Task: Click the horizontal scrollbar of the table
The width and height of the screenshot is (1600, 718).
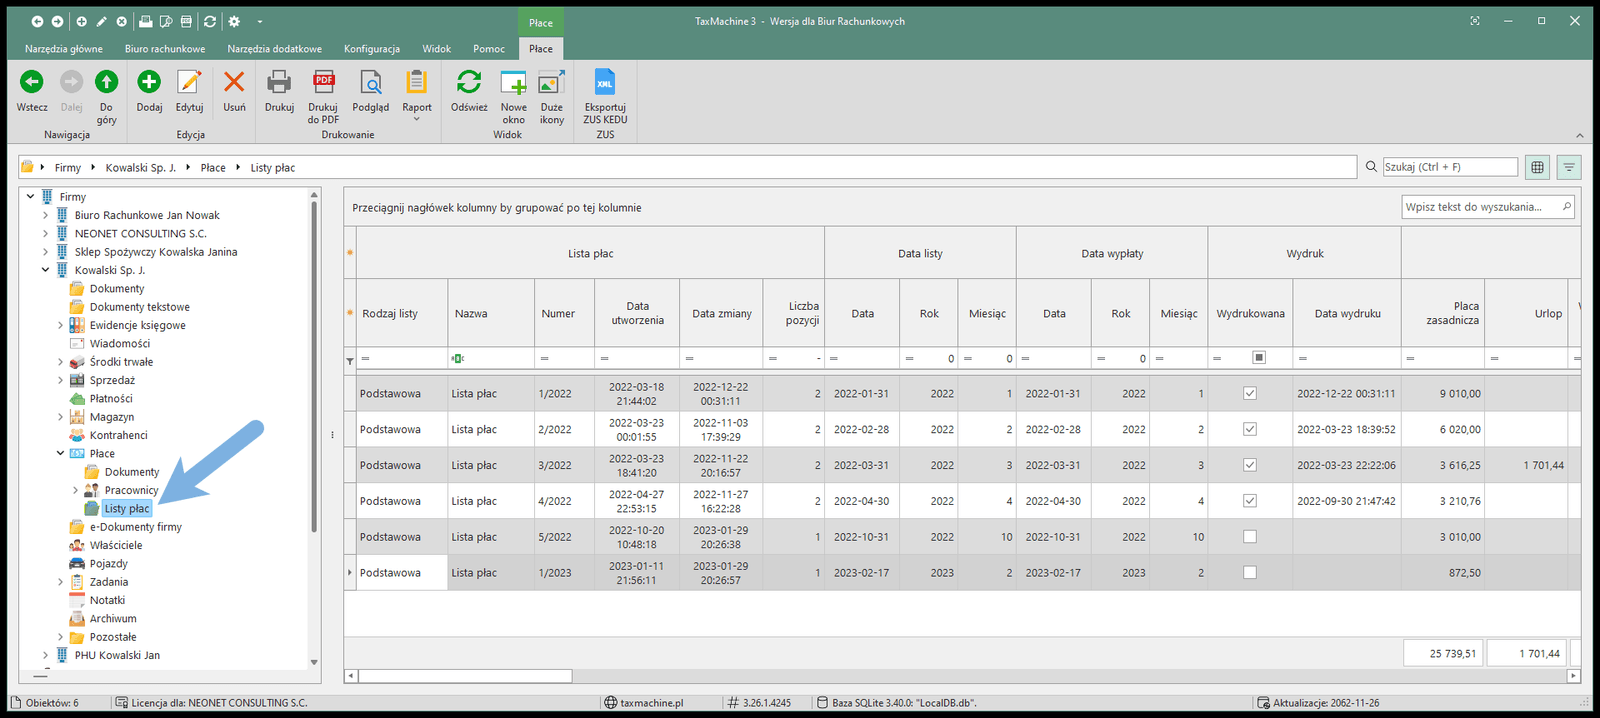Action: click(465, 676)
